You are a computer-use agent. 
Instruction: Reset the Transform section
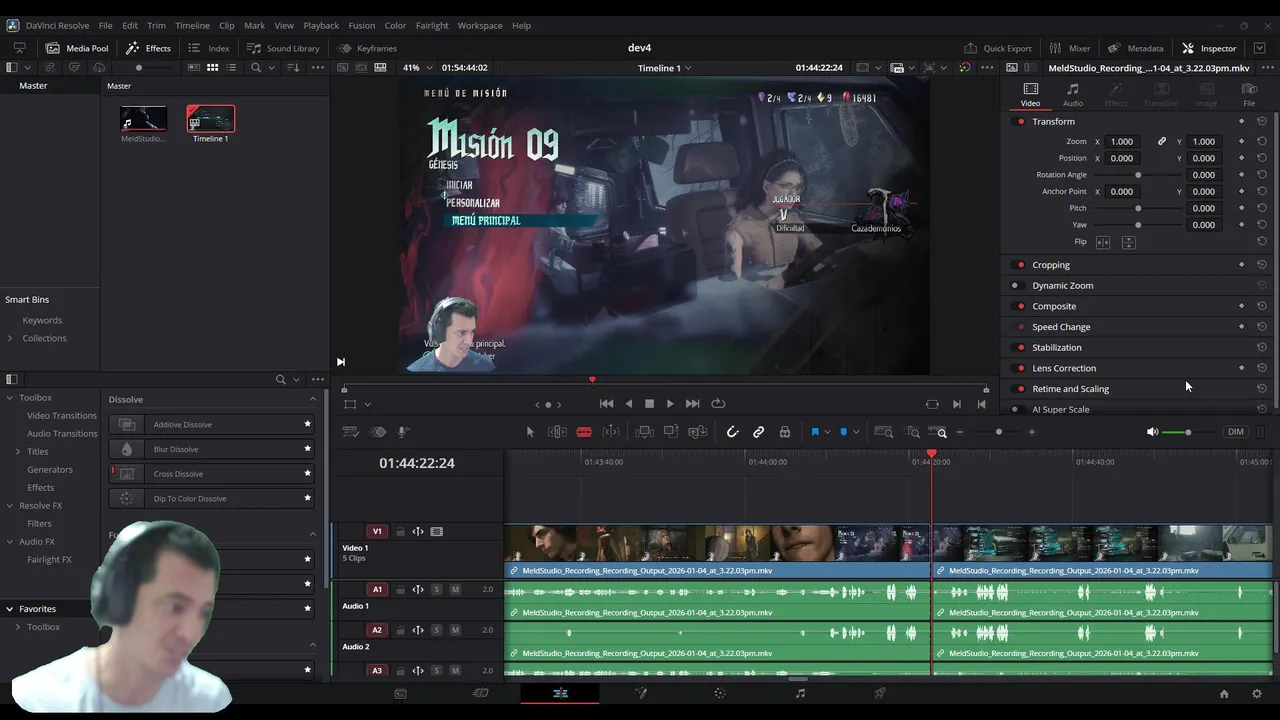1262,121
